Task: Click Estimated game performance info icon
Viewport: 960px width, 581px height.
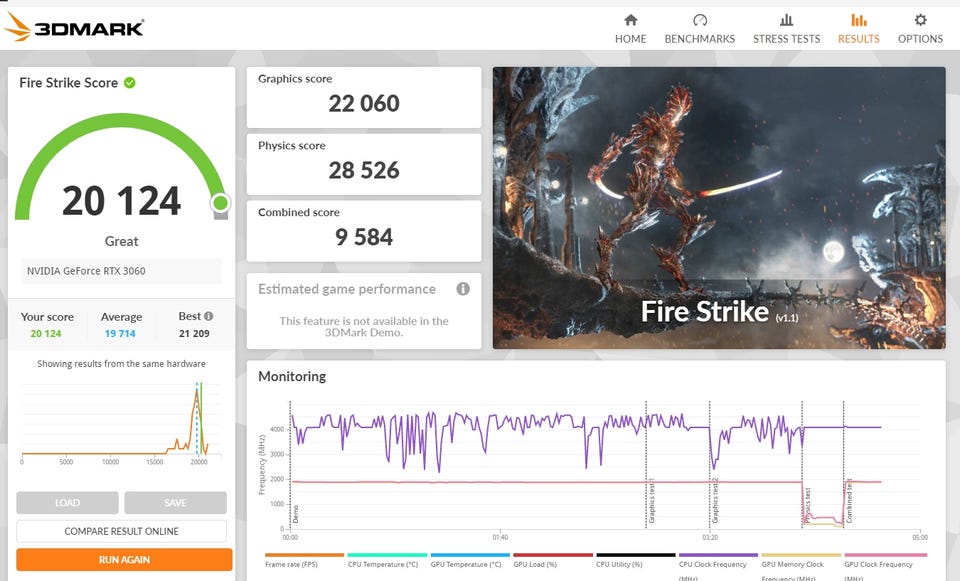Action: (463, 289)
